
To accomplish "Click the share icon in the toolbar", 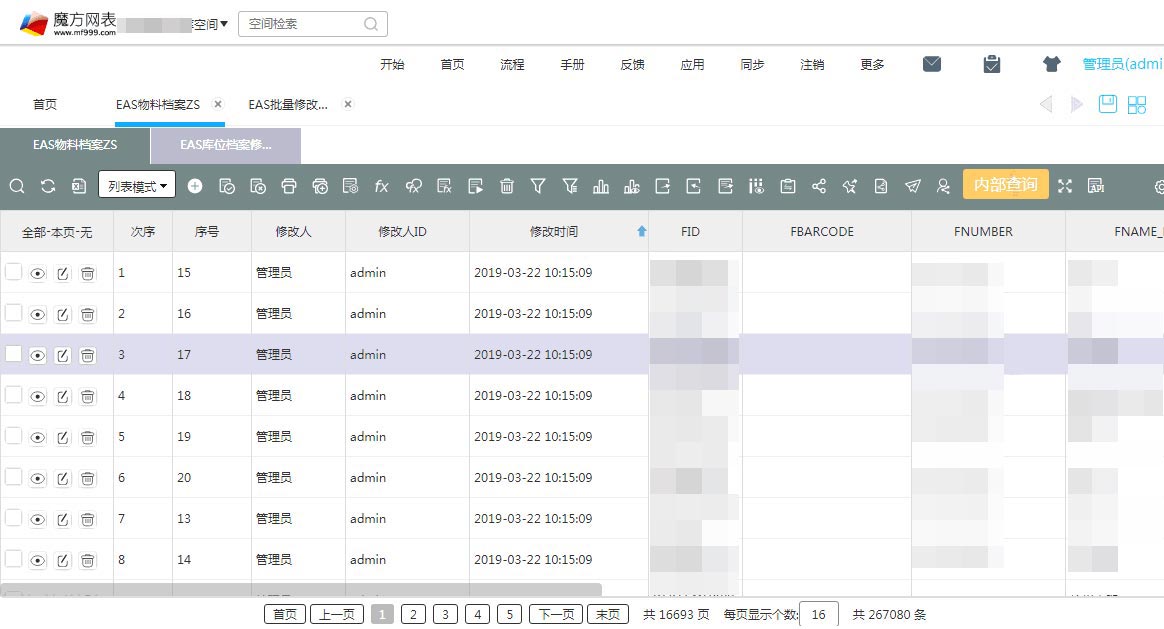I will coord(819,185).
